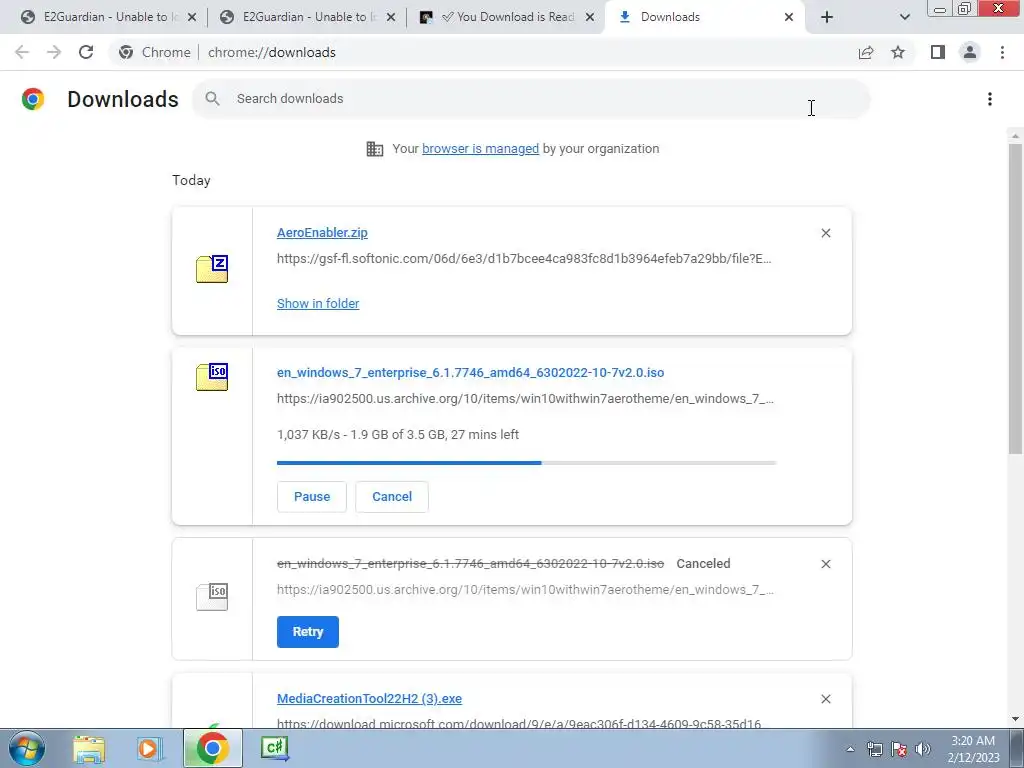The height and width of the screenshot is (768, 1024).
Task: Open the browser is managed link
Action: pyautogui.click(x=480, y=149)
